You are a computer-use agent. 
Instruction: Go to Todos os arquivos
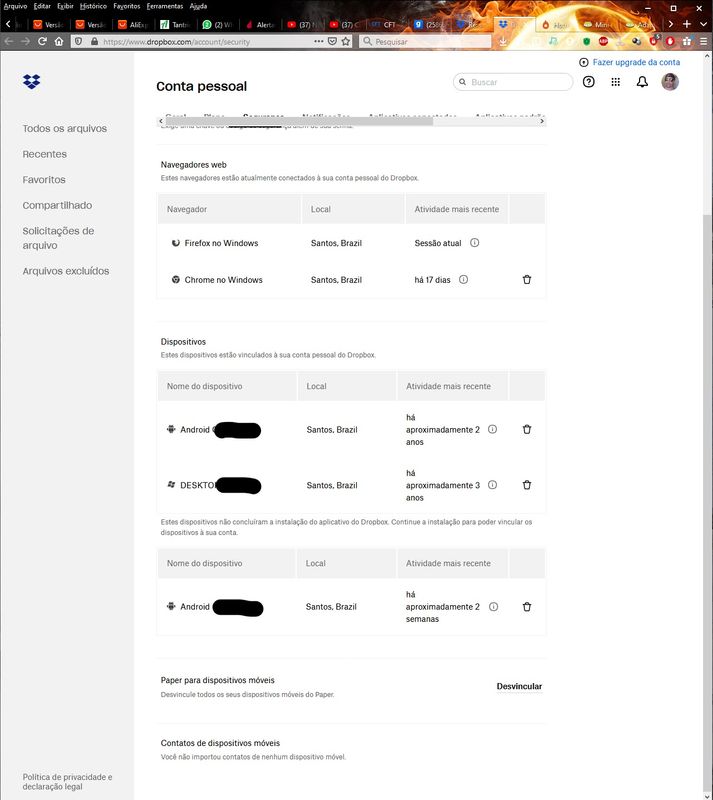tap(64, 129)
